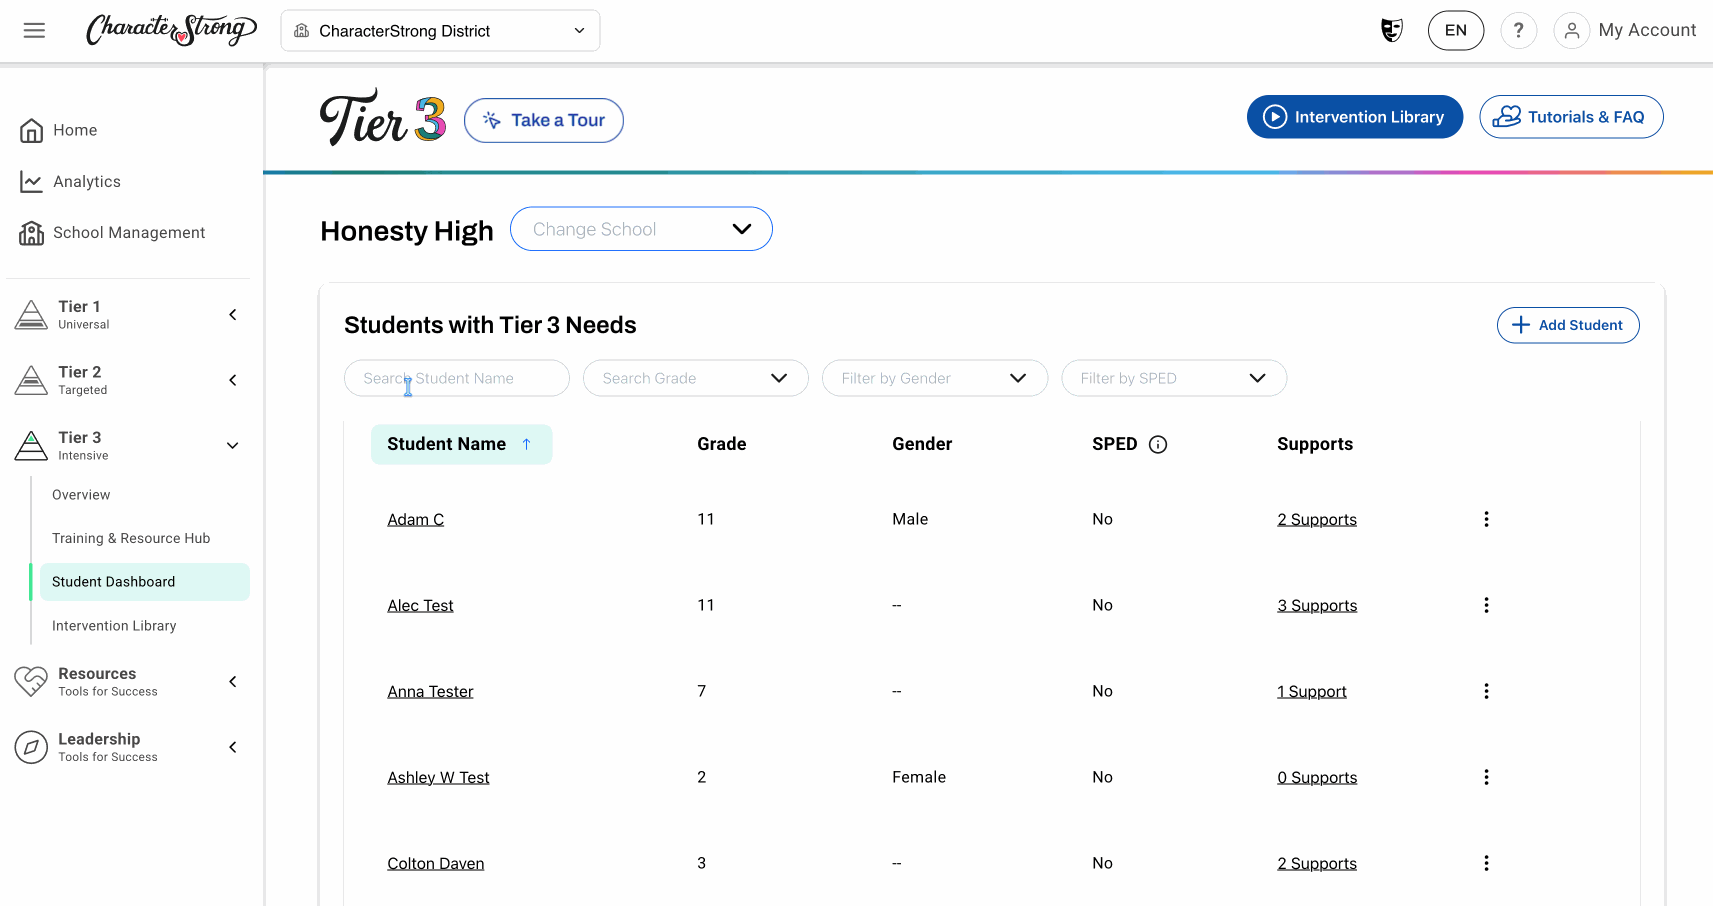This screenshot has height=906, width=1713.
Task: Click the Tier 2 pyramid icon
Action: tap(31, 380)
